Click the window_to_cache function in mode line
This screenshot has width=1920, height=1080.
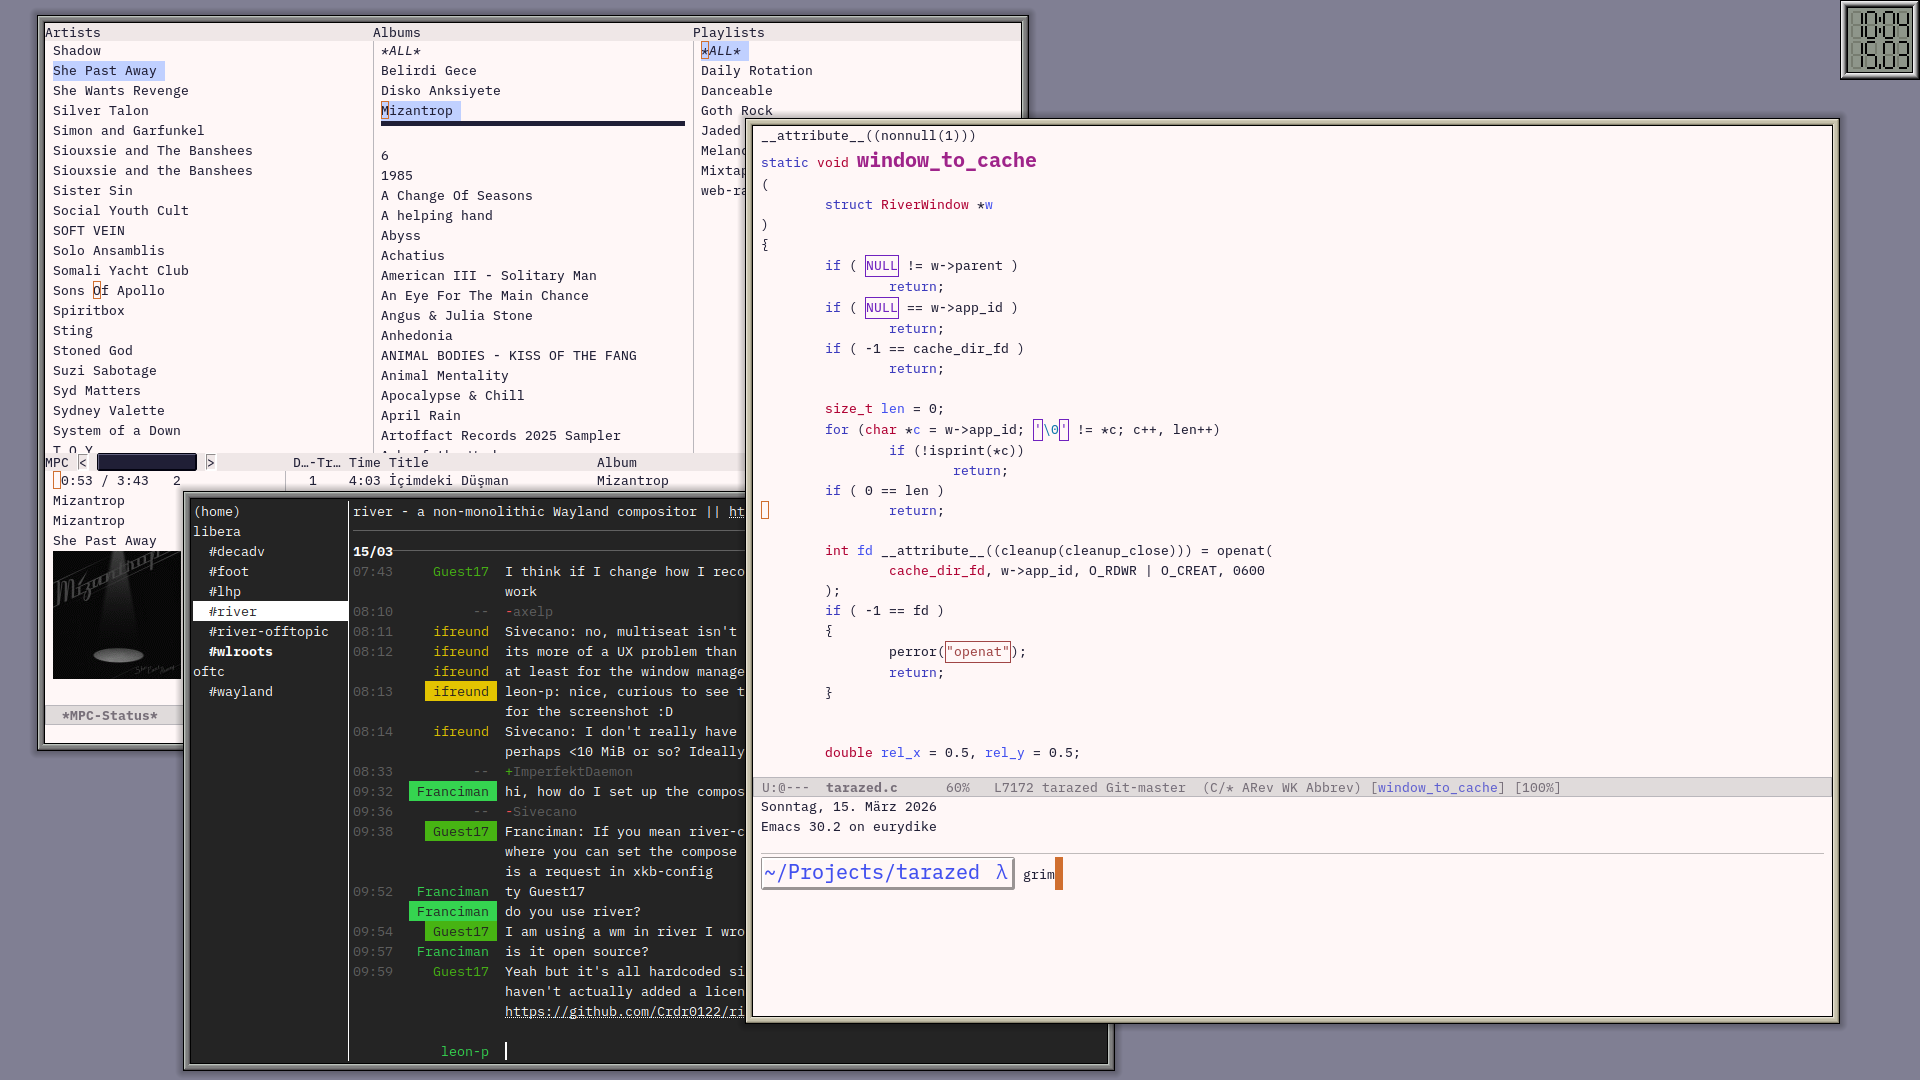(1439, 788)
